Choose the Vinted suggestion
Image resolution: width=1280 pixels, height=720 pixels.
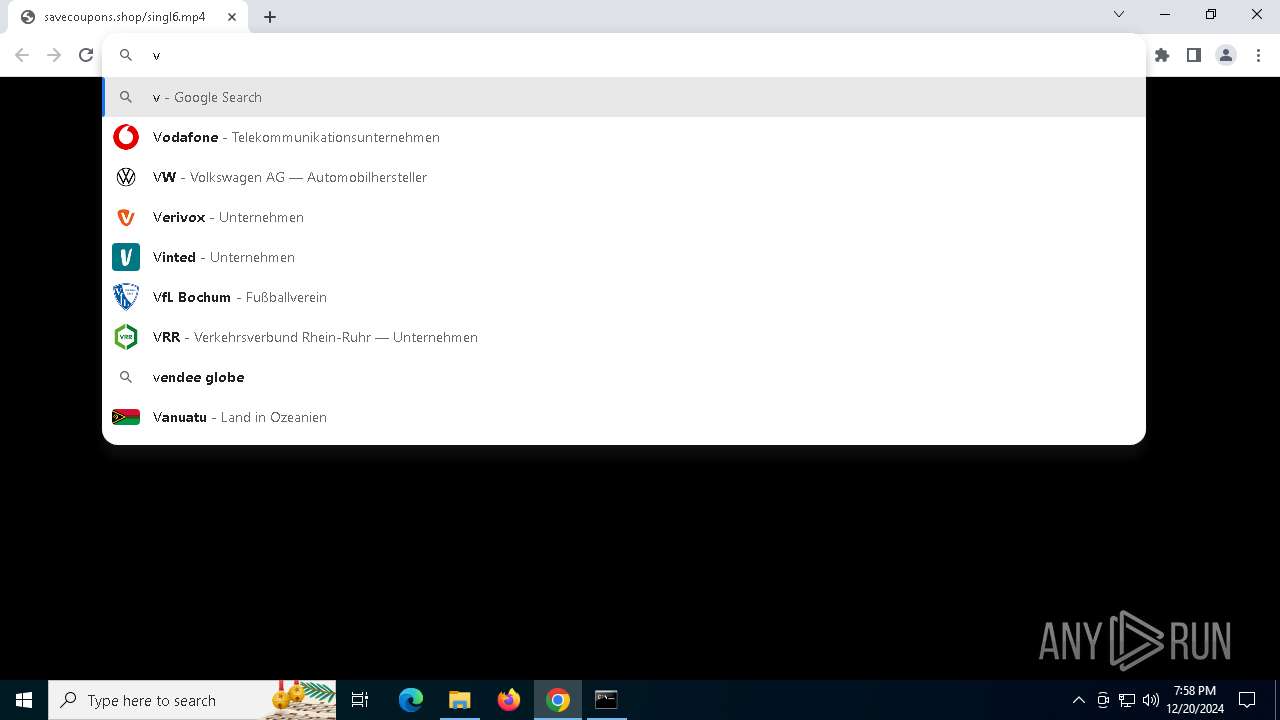(624, 257)
